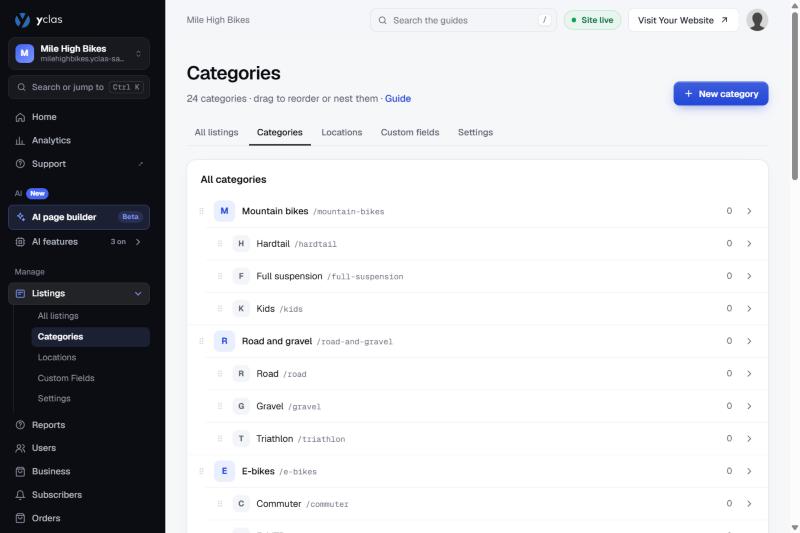Click the Site live status badge
The height and width of the screenshot is (533, 800).
point(592,20)
